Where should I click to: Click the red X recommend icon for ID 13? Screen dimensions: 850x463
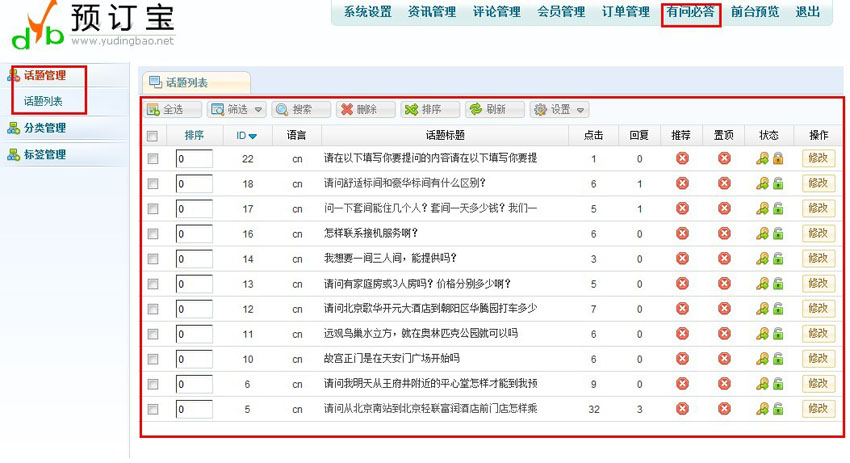[x=682, y=284]
